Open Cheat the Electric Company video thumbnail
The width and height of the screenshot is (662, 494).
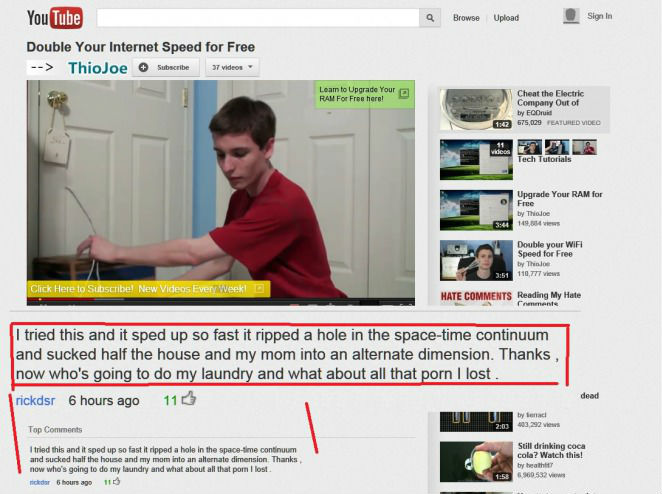(476, 109)
